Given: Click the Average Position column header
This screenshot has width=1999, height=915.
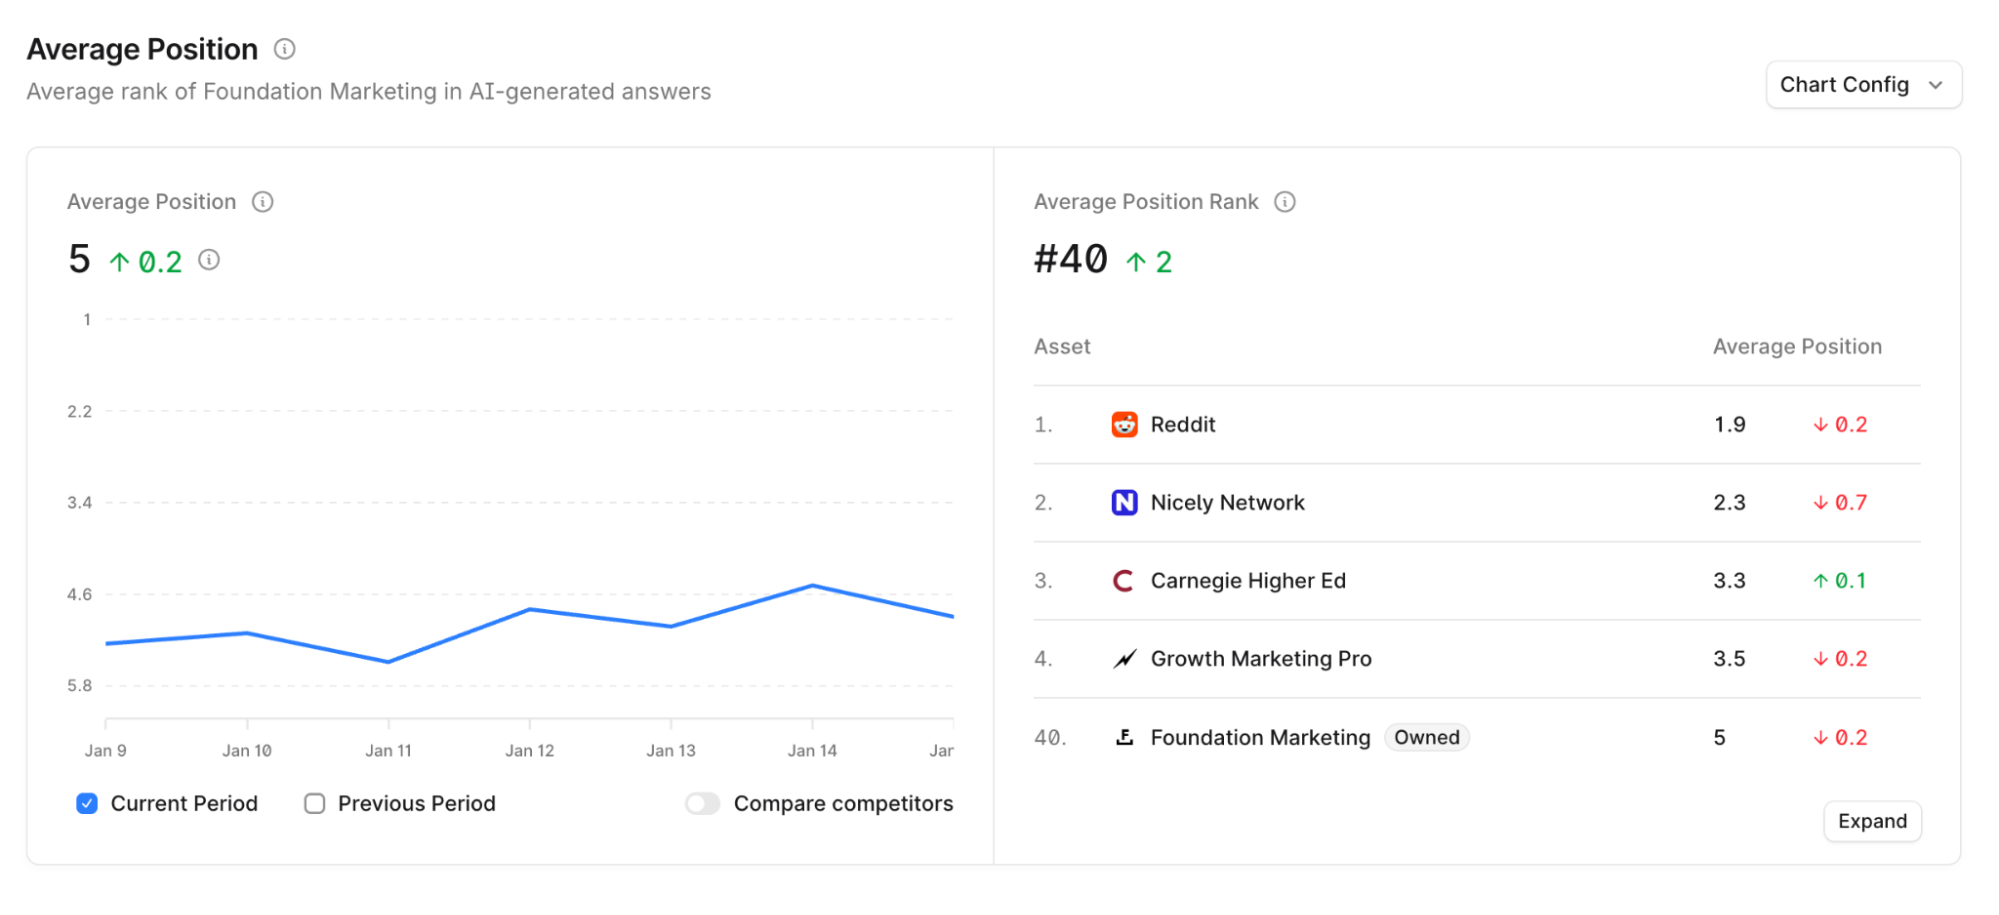Looking at the screenshot, I should (1796, 347).
